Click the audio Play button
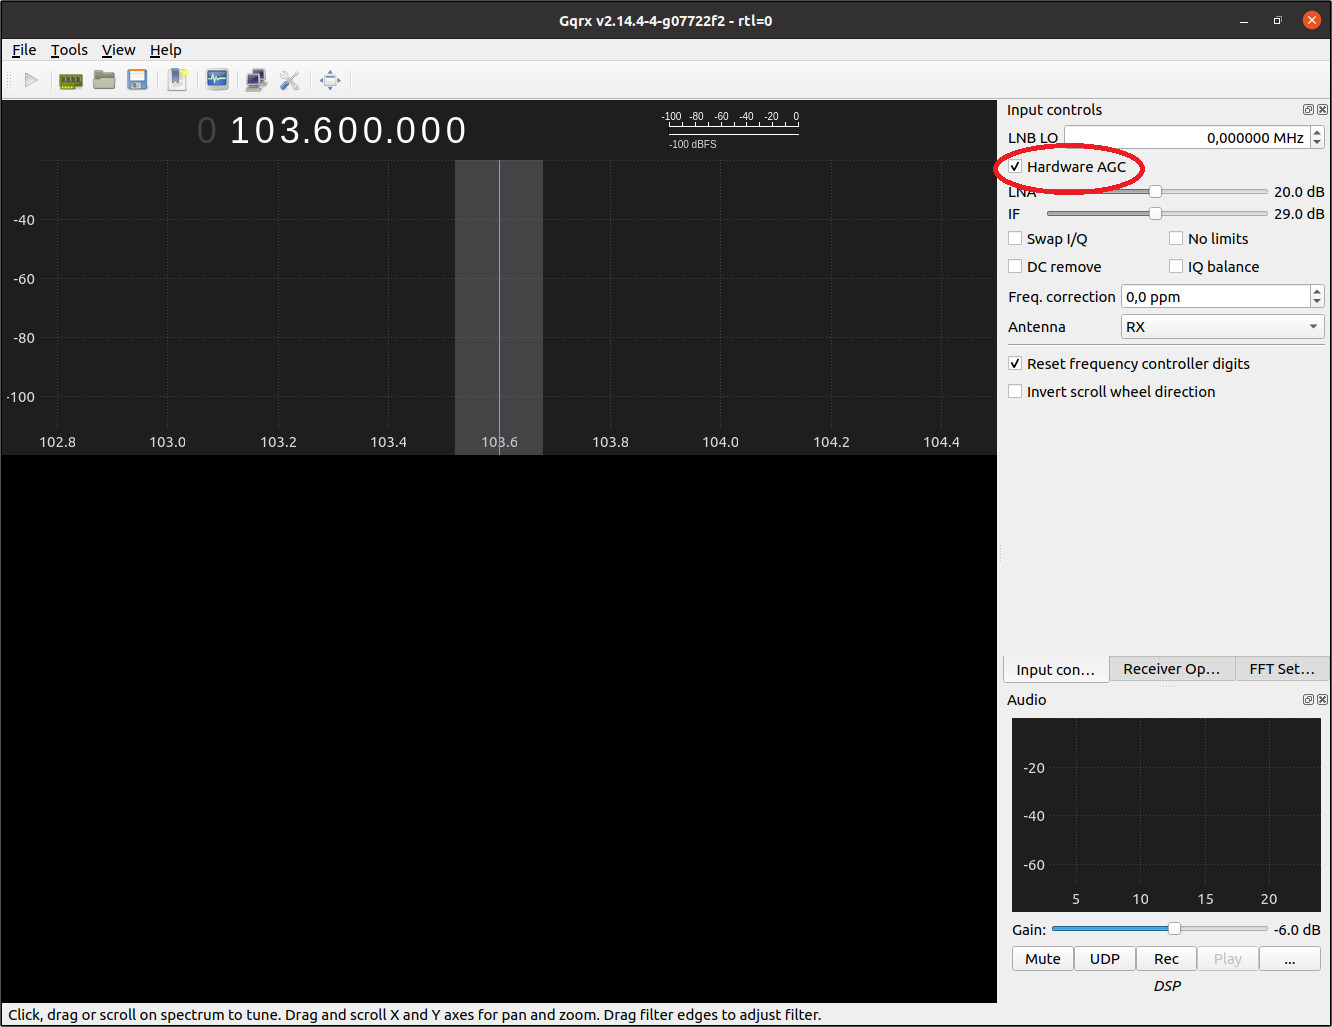Viewport: 1332px width, 1027px height. point(1228,959)
